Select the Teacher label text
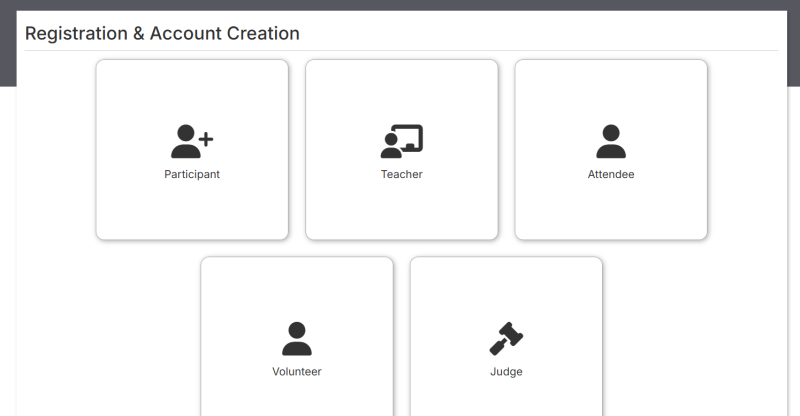800x416 pixels. 402,174
